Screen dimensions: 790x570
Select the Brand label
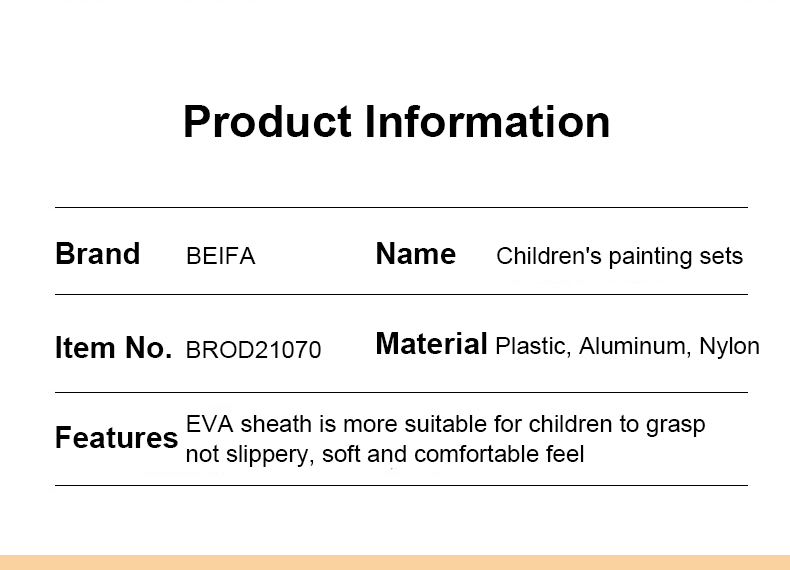pyautogui.click(x=97, y=254)
